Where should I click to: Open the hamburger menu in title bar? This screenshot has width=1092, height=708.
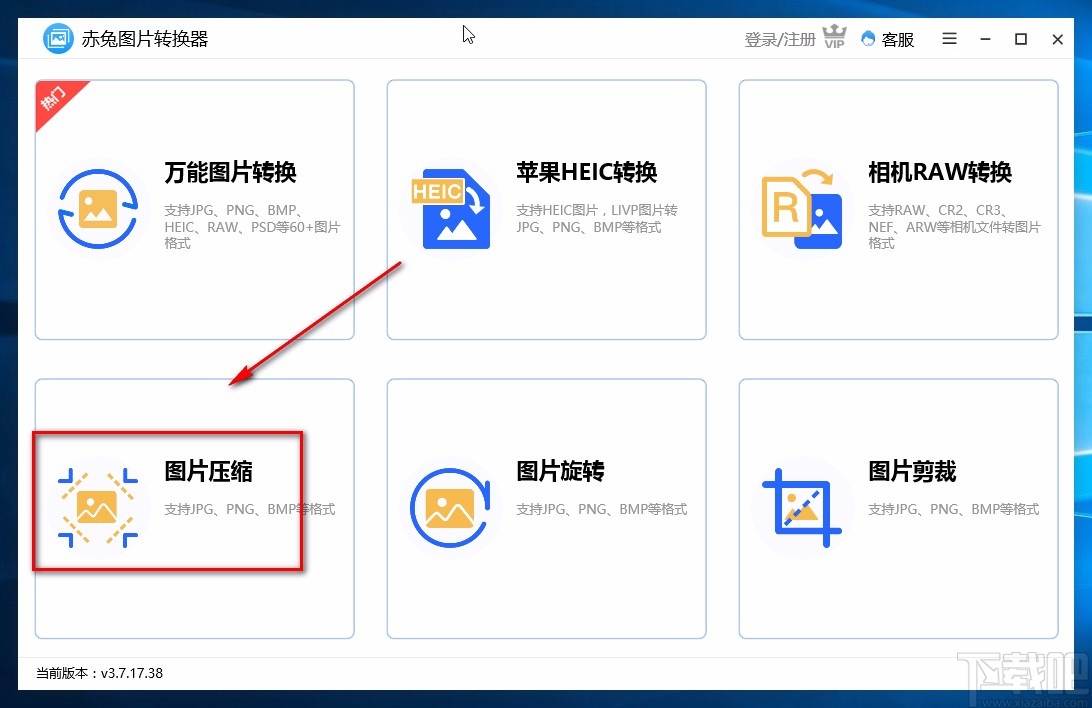coord(948,39)
